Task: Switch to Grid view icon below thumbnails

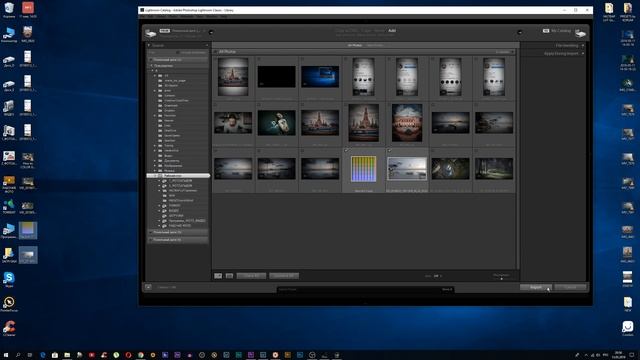Action: (x=218, y=276)
